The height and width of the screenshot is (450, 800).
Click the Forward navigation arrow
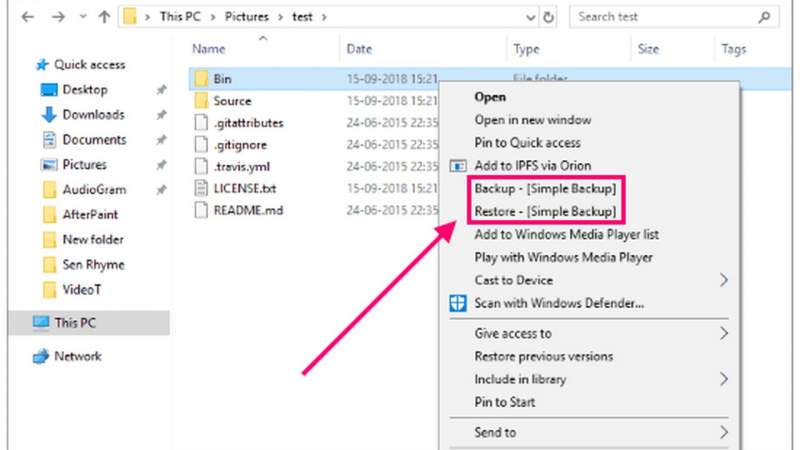pyautogui.click(x=58, y=17)
